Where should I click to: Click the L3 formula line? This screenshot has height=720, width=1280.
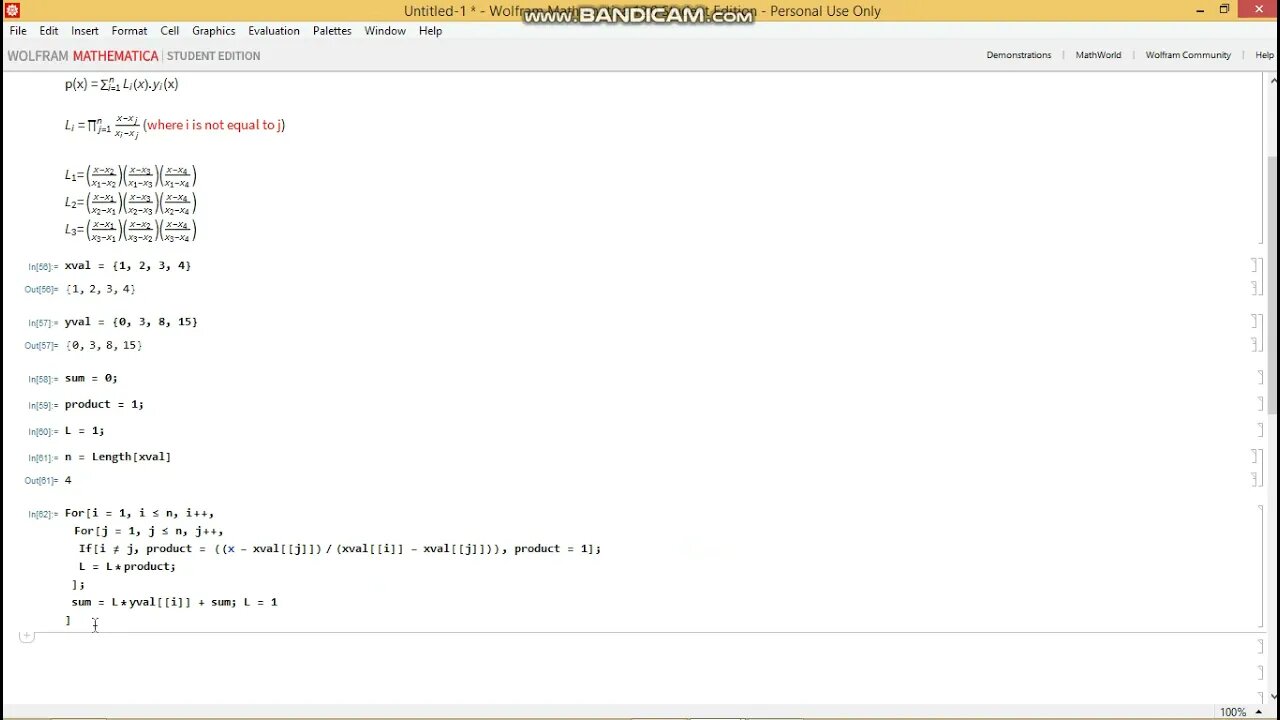131,230
